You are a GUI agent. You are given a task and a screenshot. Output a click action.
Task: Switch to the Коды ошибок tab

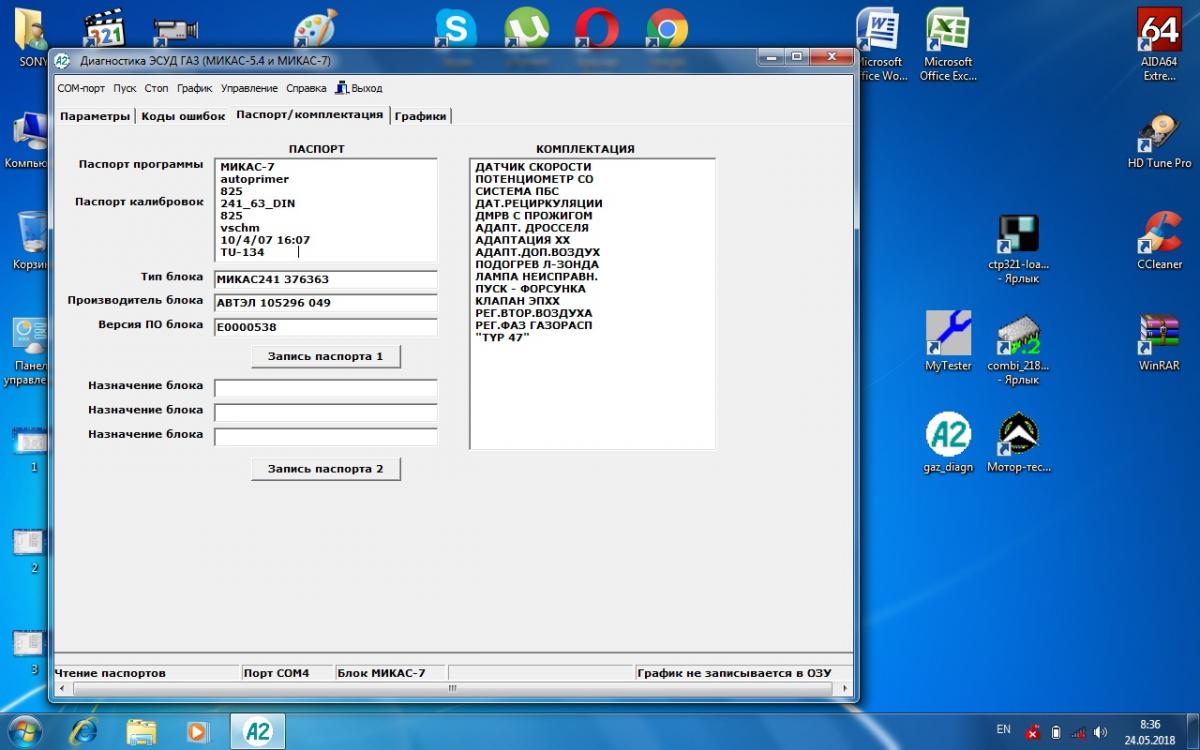click(183, 116)
